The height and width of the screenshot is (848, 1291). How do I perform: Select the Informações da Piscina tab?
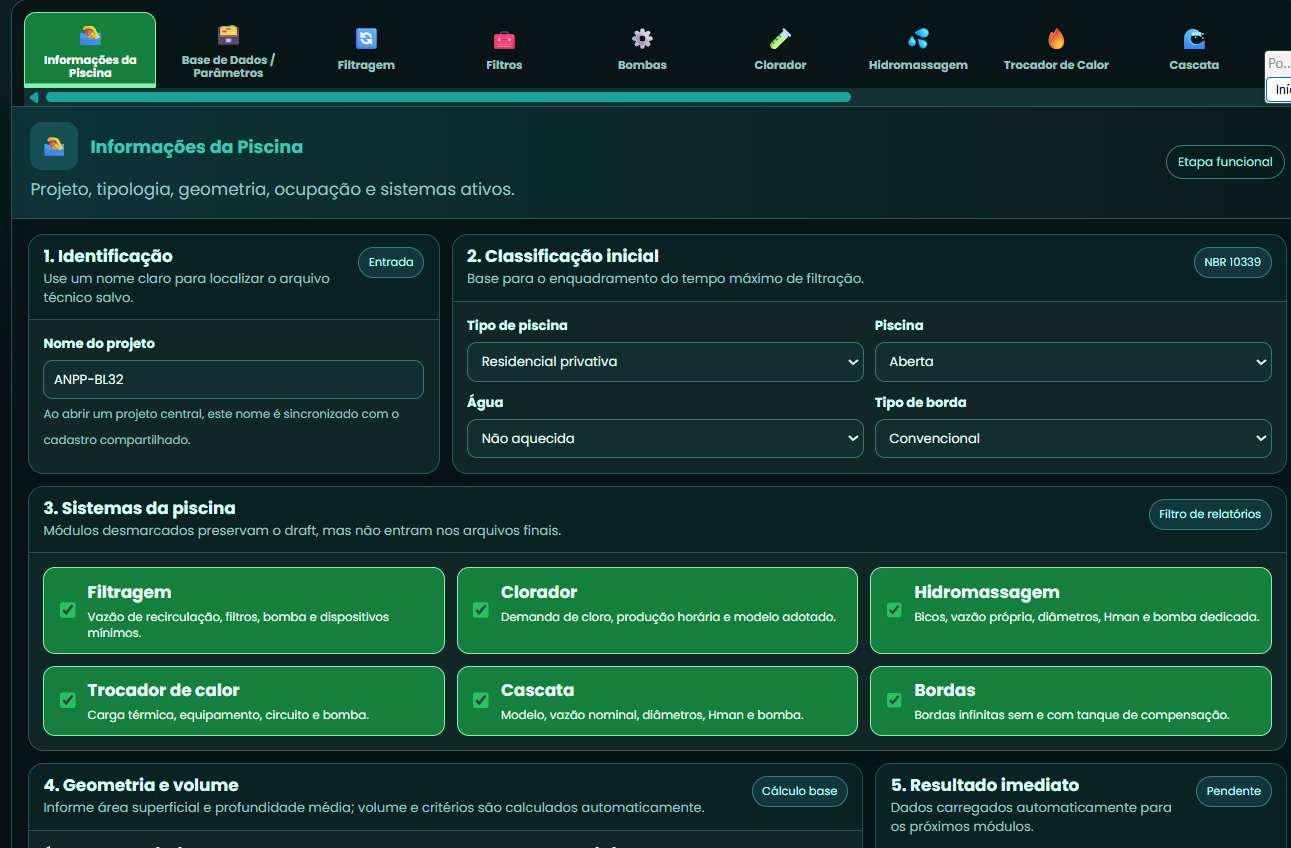pos(90,50)
